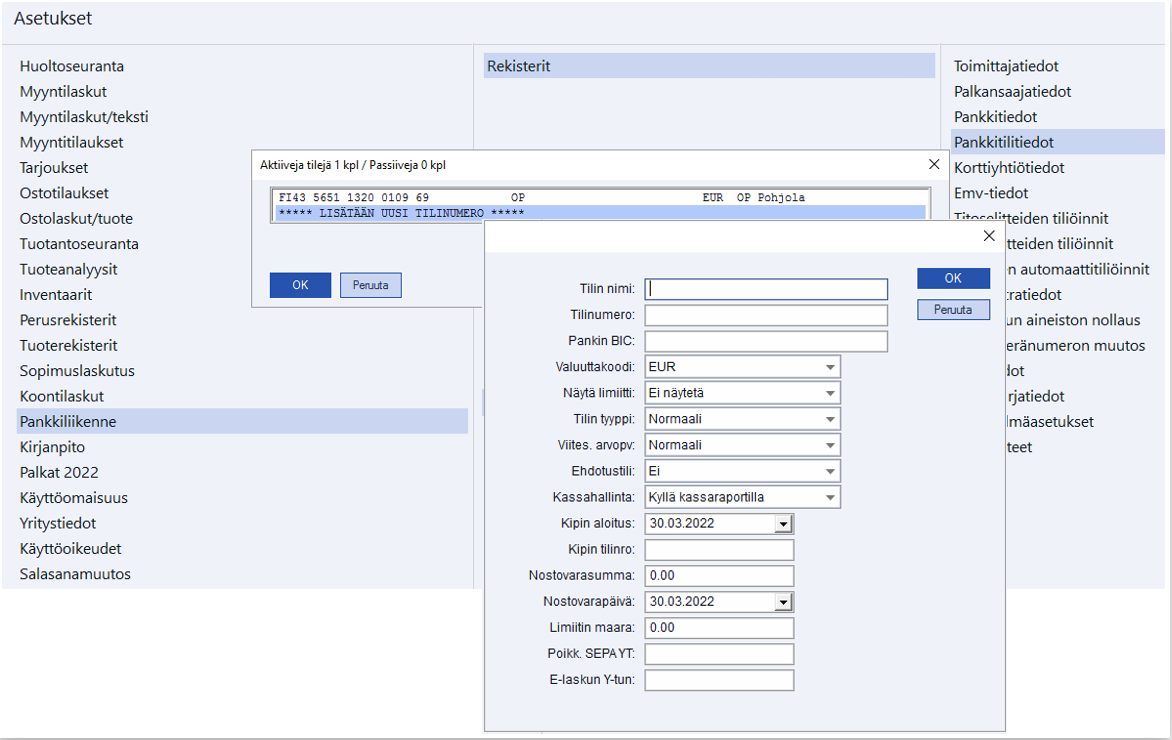Expand the Valuuttakoodi dropdown
The image size is (1172, 740).
[830, 367]
